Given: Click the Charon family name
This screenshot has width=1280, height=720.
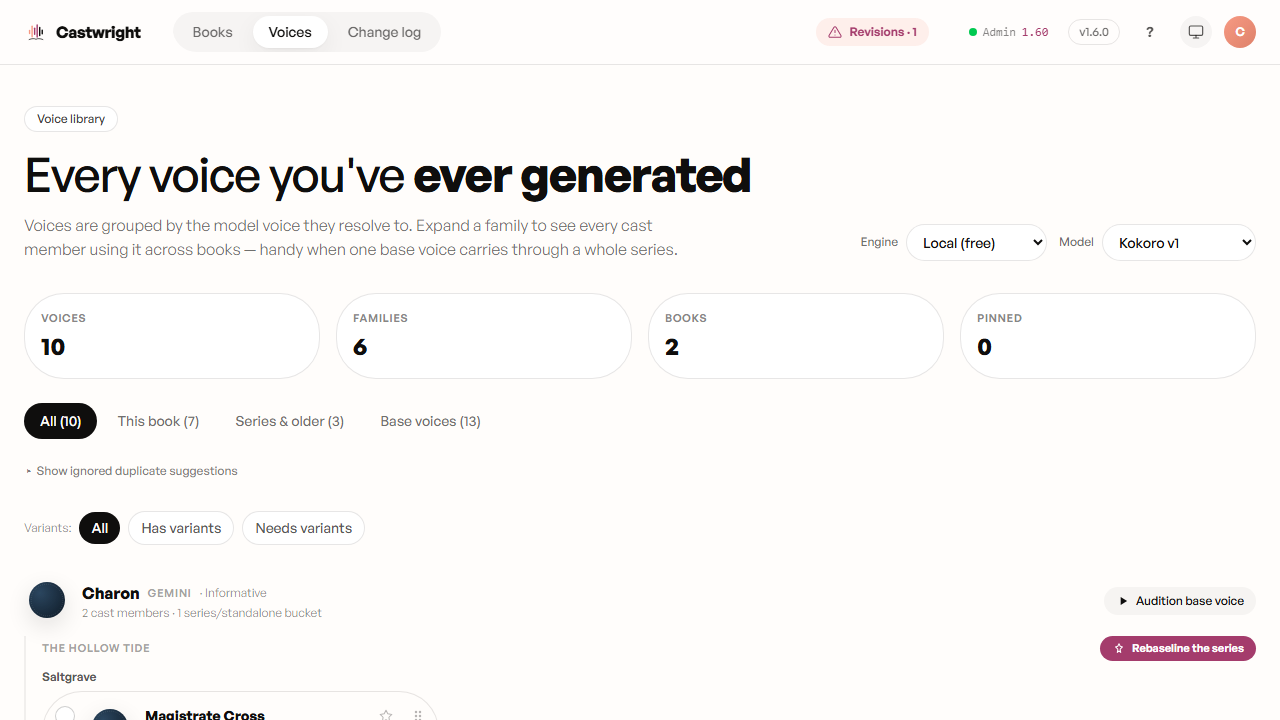Looking at the screenshot, I should [110, 593].
